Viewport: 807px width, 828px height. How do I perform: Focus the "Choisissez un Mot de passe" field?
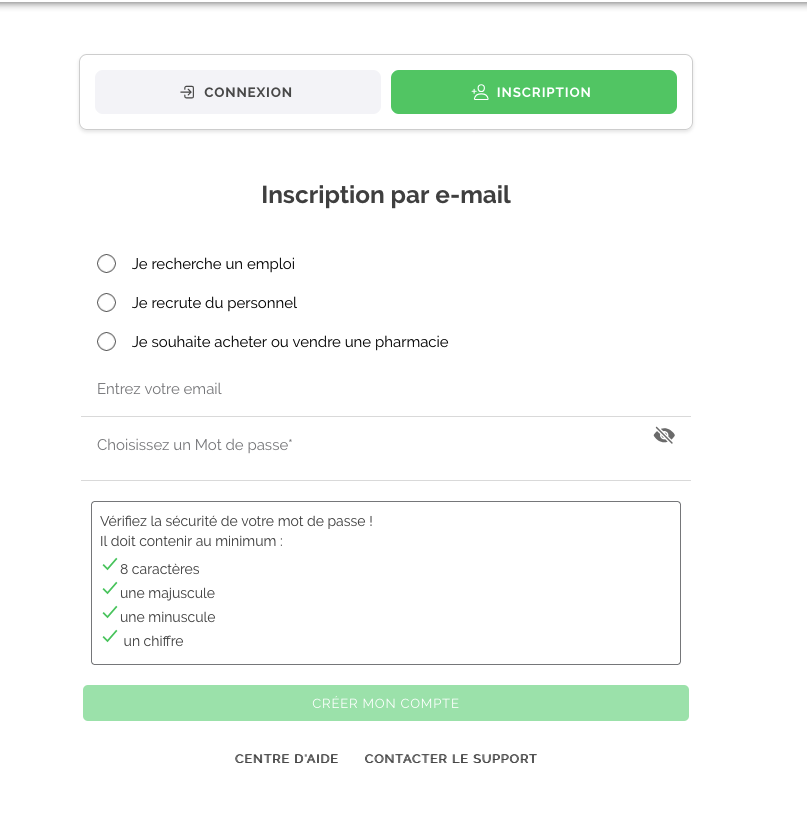click(386, 445)
